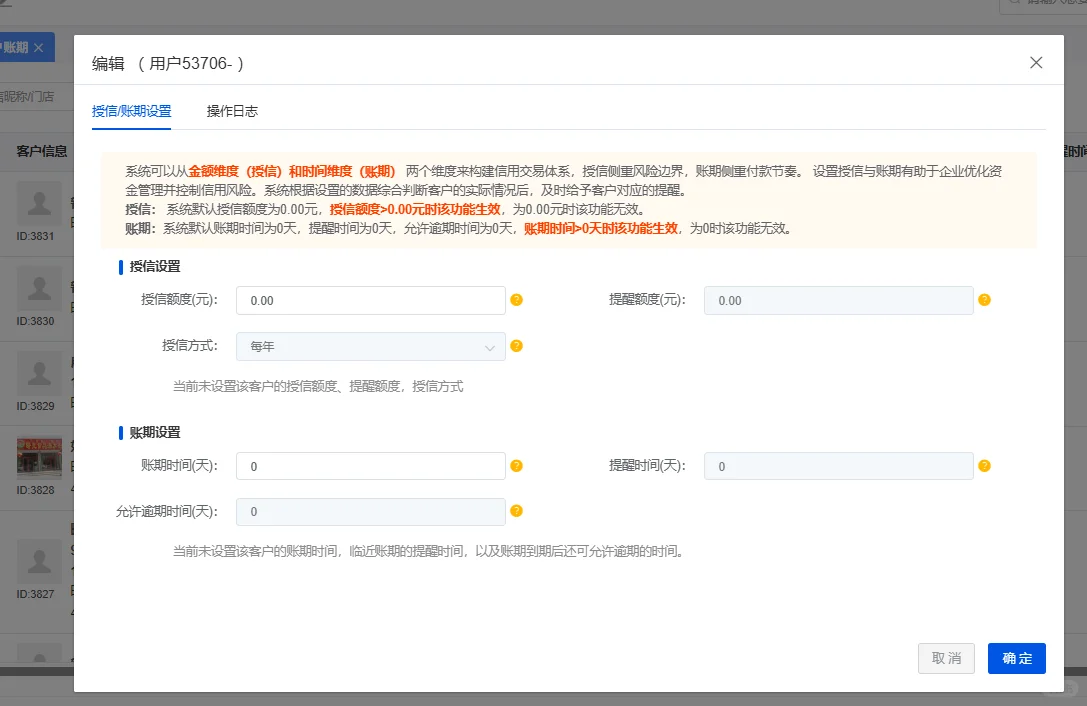
Task: Expand the 授信方式 dropdown showing 每年
Action: tap(370, 346)
